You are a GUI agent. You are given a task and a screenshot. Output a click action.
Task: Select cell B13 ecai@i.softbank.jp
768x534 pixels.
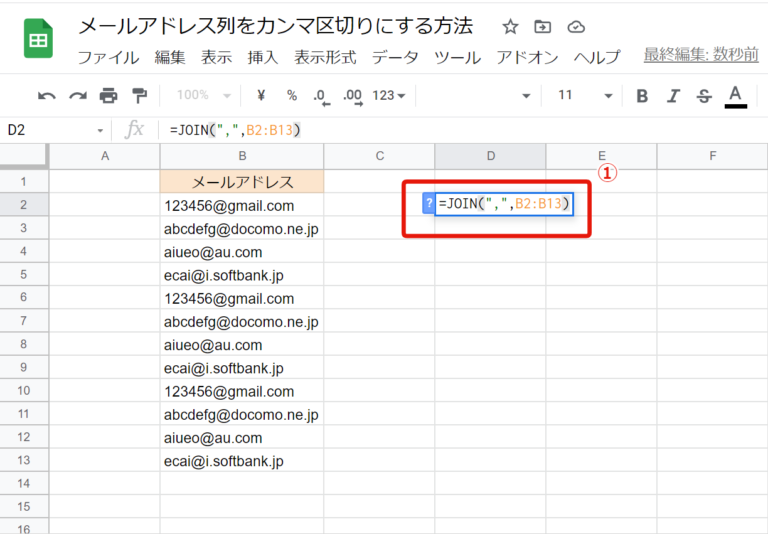tap(242, 461)
